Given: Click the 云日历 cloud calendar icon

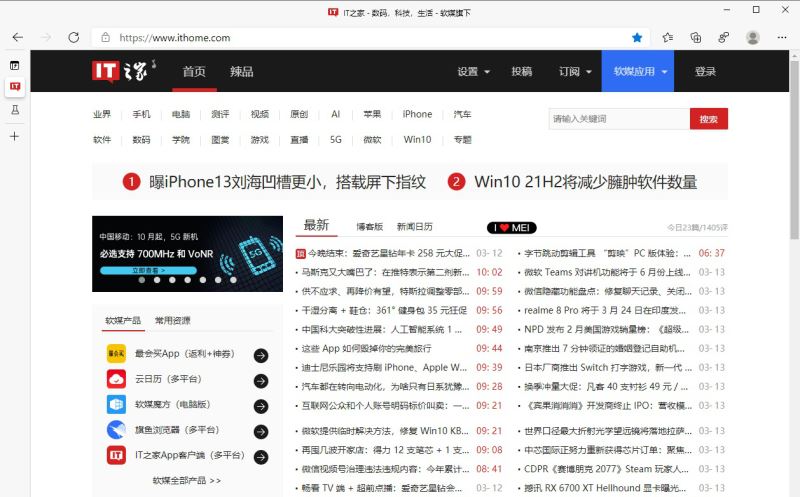Looking at the screenshot, I should tap(116, 379).
